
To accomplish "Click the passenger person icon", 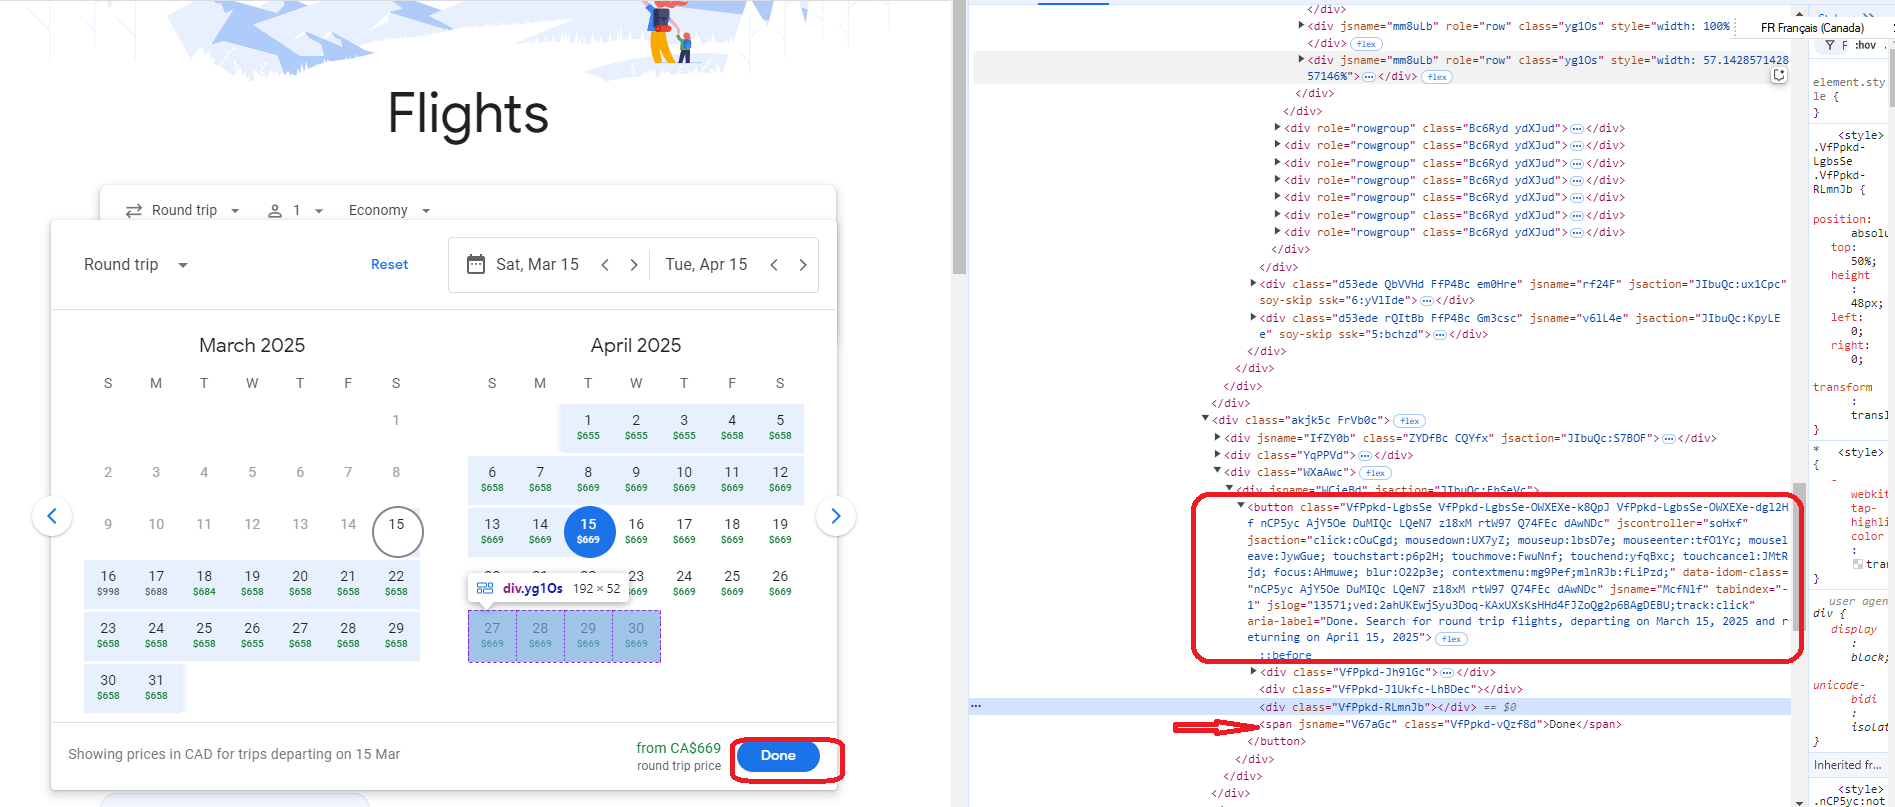I will coord(275,211).
